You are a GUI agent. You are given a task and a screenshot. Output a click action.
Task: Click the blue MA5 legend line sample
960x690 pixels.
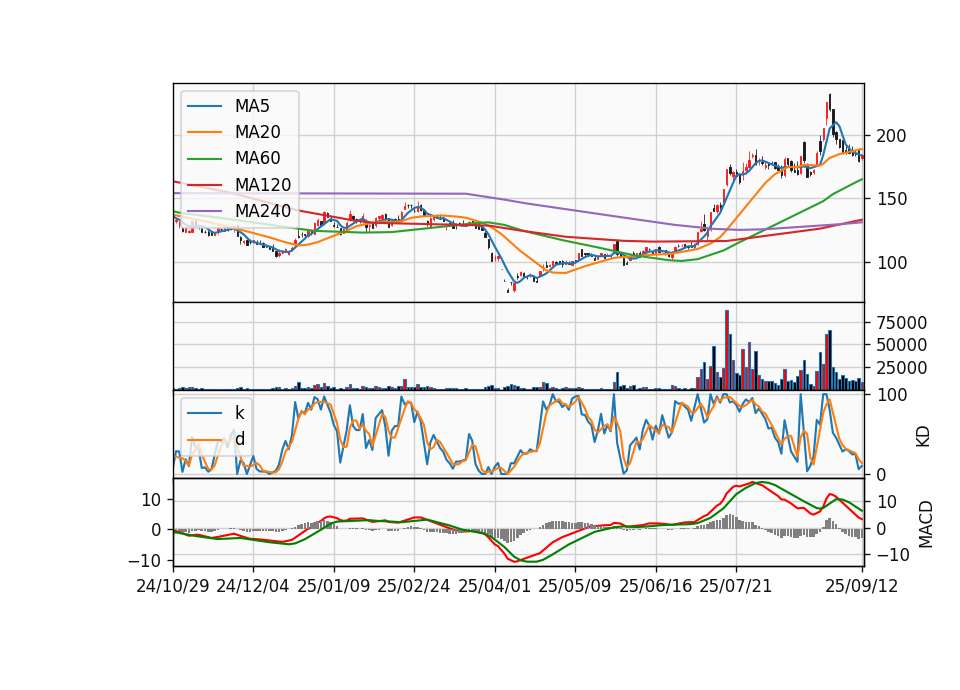point(204,106)
